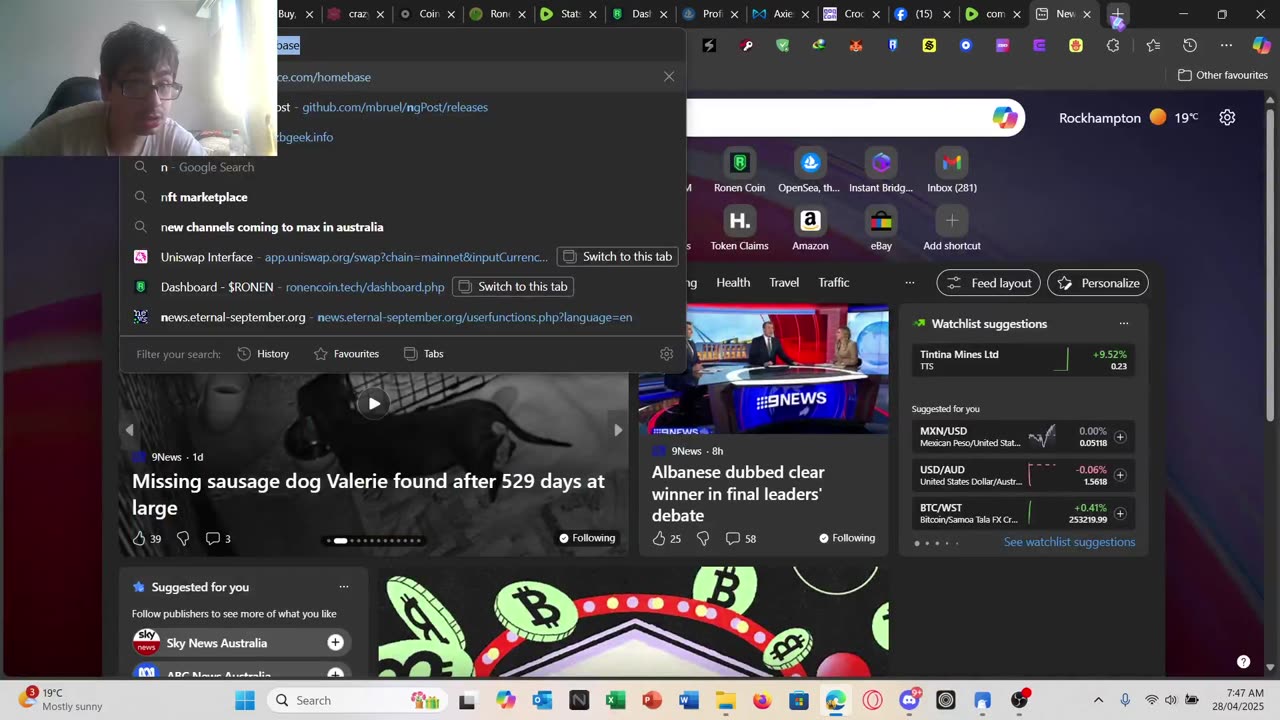The image size is (1280, 720).
Task: Open the Ronen Coin shortcut
Action: click(x=739, y=171)
